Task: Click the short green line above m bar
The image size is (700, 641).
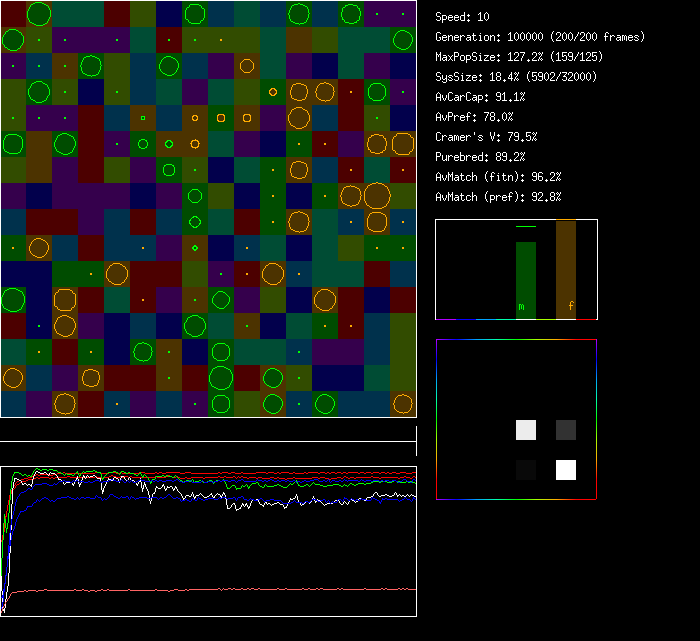Action: tap(526, 228)
